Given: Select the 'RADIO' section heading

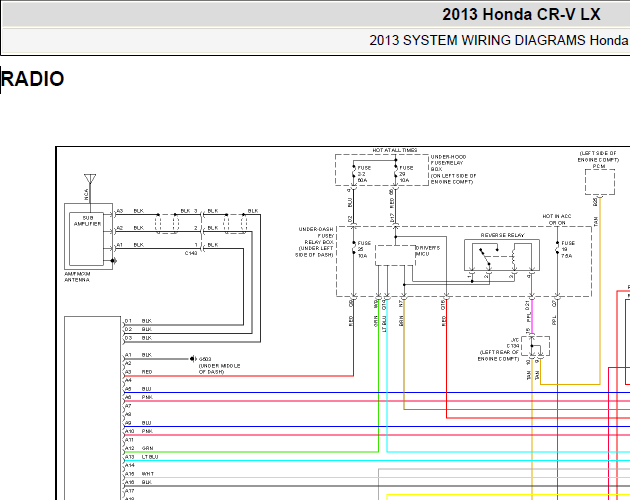Looking at the screenshot, I should tap(33, 79).
